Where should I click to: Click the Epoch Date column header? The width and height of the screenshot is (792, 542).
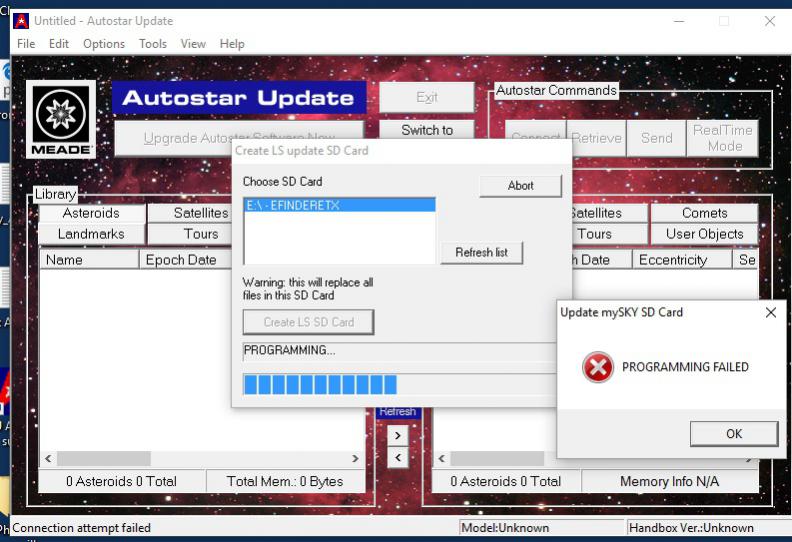coord(185,260)
